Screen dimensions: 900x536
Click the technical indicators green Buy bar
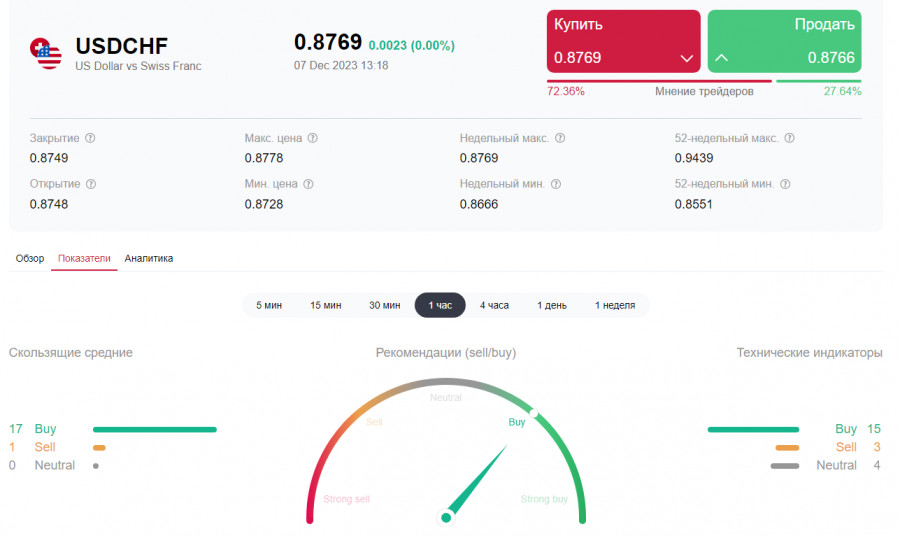[753, 429]
